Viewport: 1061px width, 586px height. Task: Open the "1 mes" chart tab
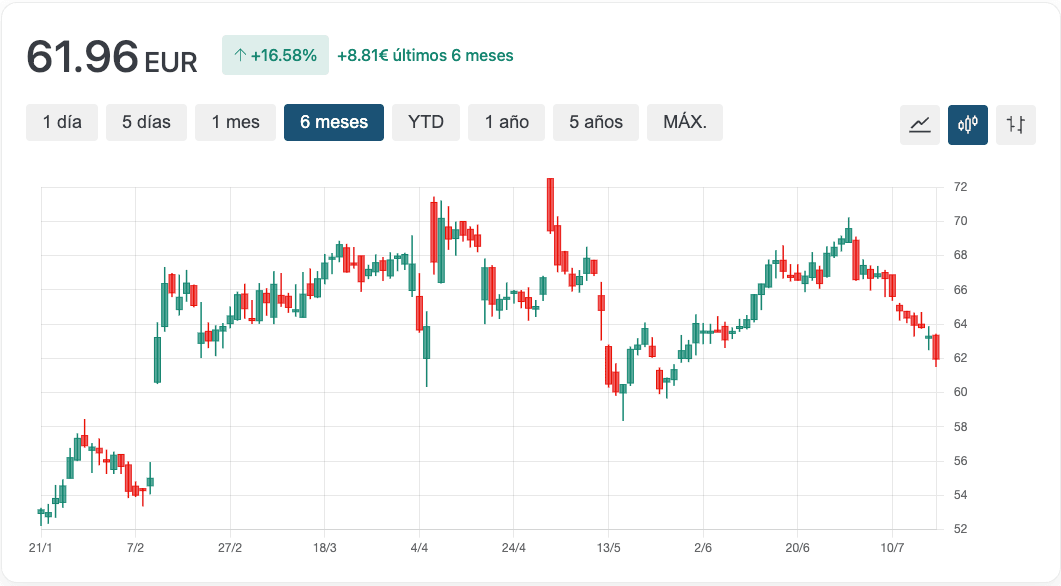click(x=235, y=122)
